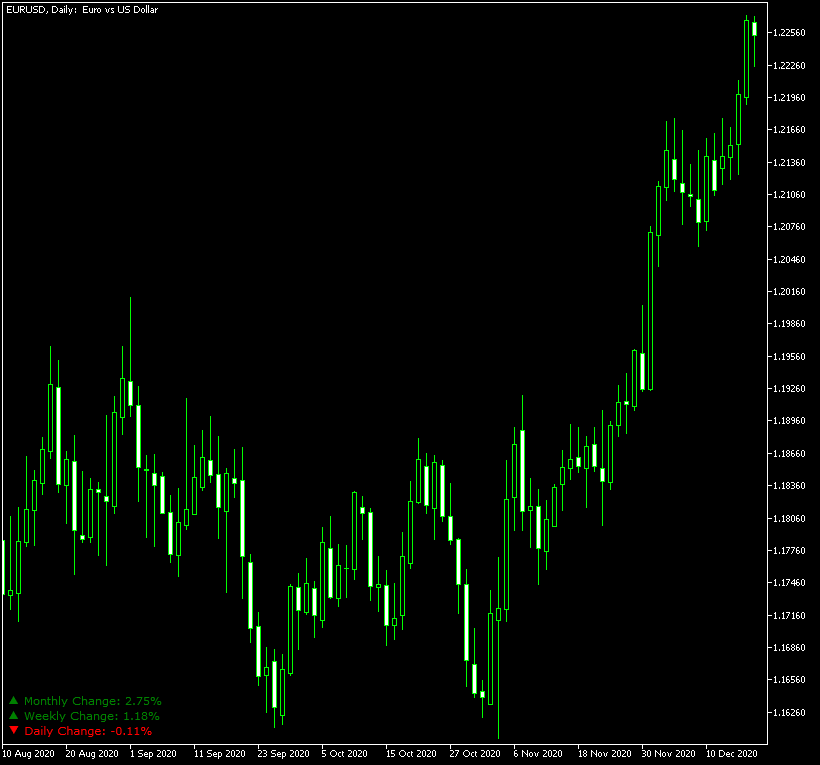The height and width of the screenshot is (765, 820).
Task: Click the green arrow beside Weekly Change
Action: click(x=14, y=716)
